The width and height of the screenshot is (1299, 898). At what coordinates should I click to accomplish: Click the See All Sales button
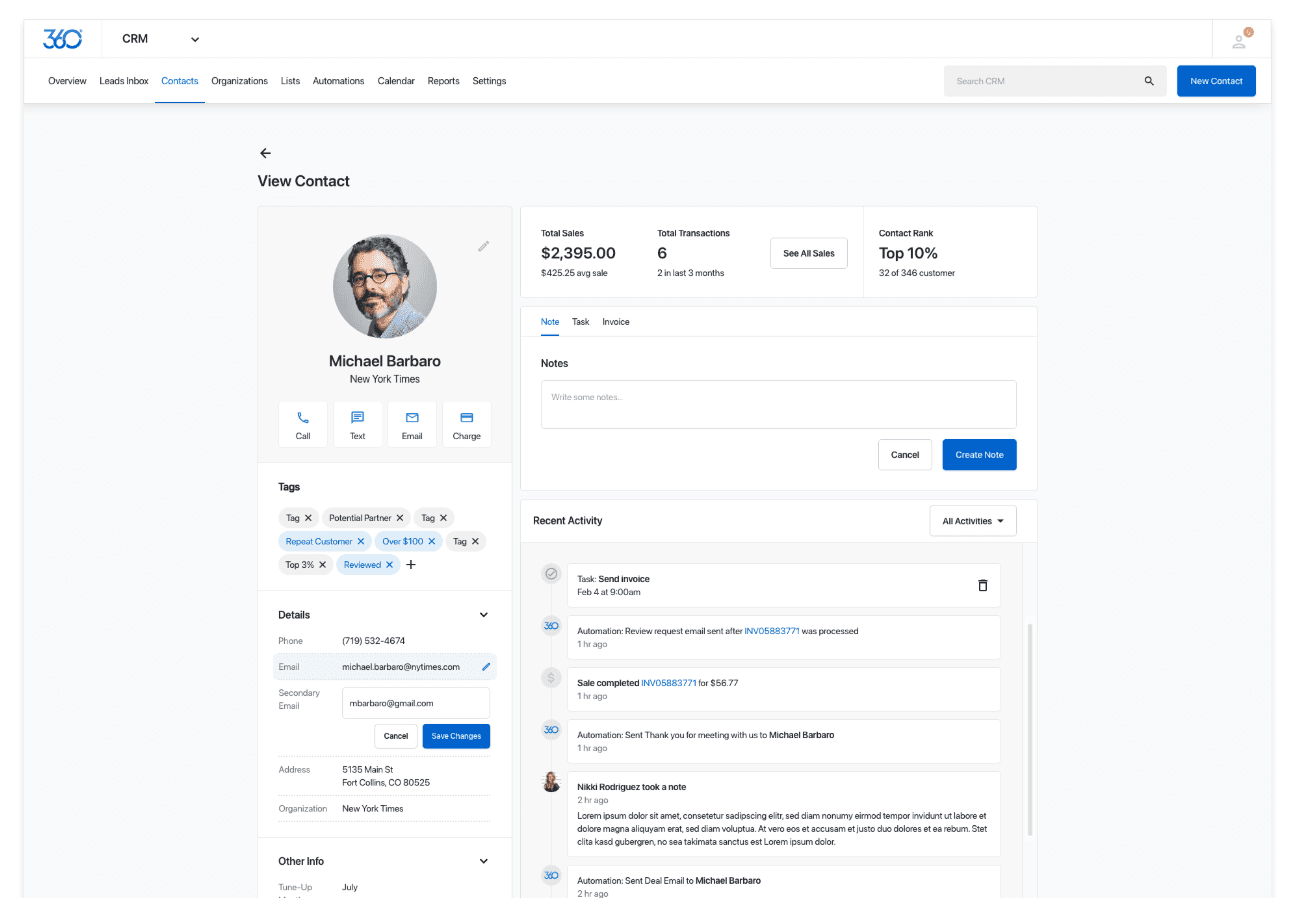click(x=809, y=253)
